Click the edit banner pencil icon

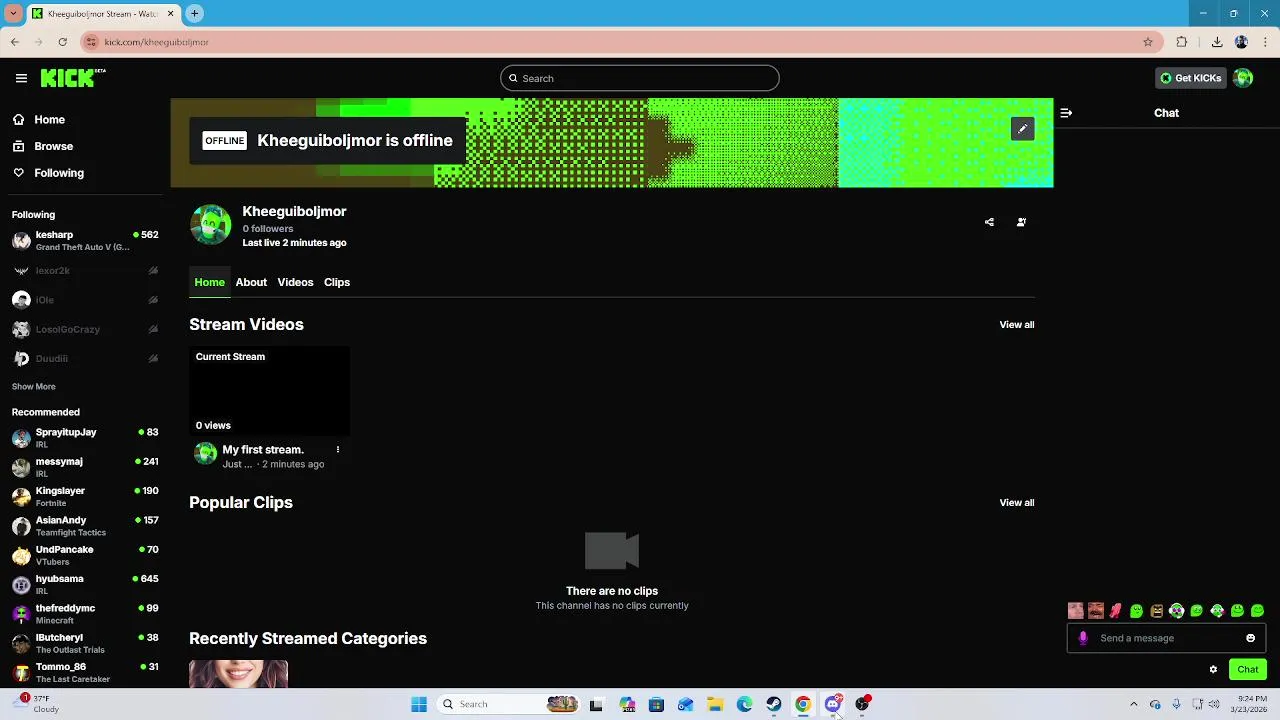point(1022,129)
